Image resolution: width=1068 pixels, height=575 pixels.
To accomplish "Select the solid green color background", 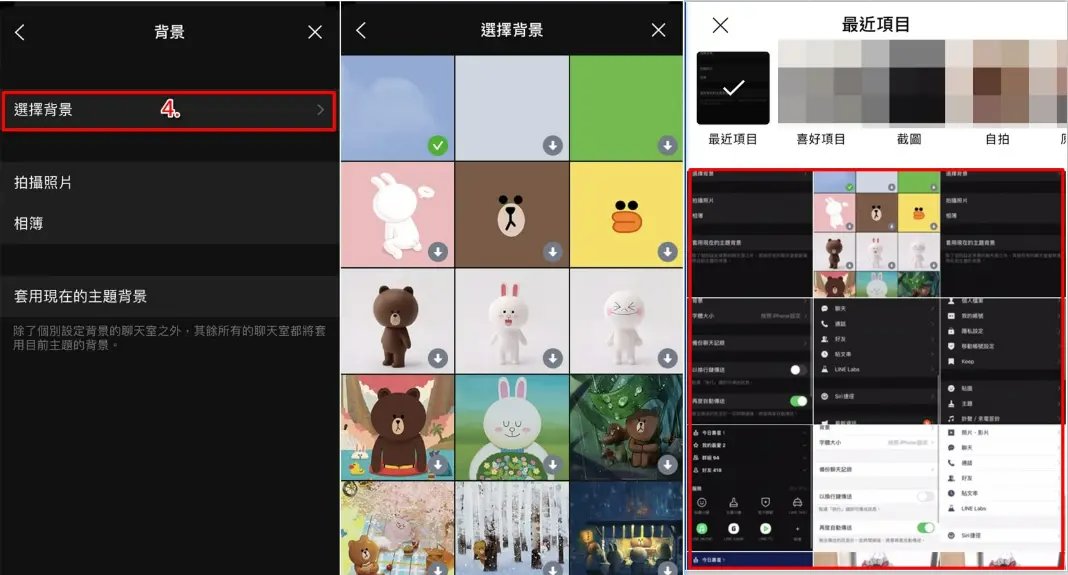I will point(626,108).
